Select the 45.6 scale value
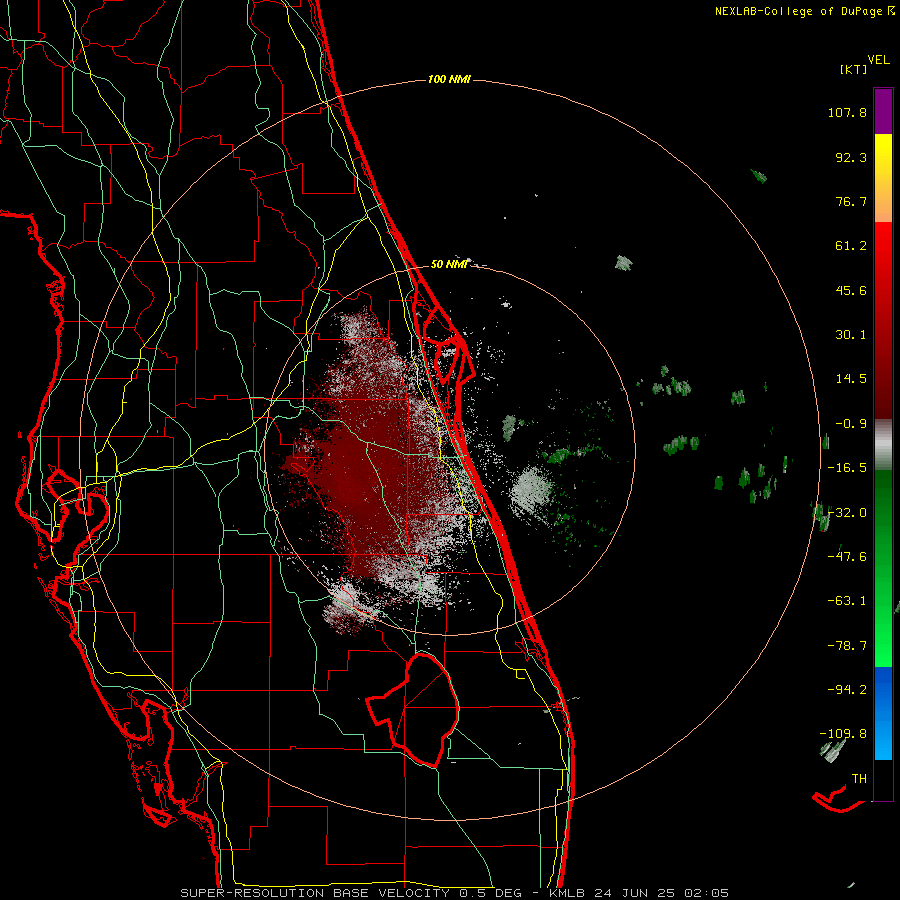This screenshot has width=900, height=900. 851,290
